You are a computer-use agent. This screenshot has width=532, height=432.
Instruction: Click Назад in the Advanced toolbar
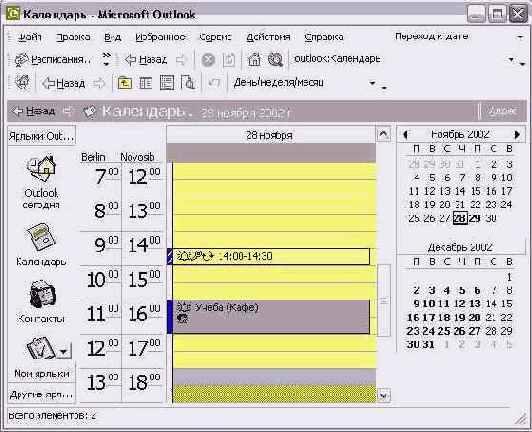point(63,83)
